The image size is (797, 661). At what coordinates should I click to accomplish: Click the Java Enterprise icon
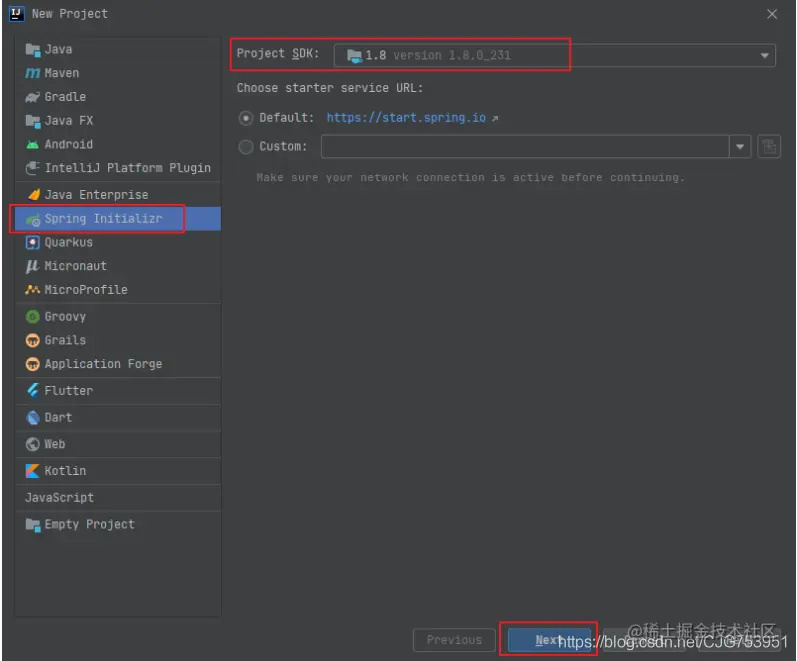(34, 195)
